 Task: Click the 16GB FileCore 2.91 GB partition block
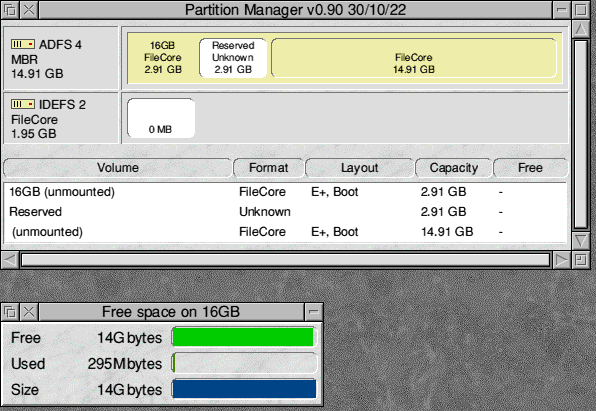(x=163, y=57)
